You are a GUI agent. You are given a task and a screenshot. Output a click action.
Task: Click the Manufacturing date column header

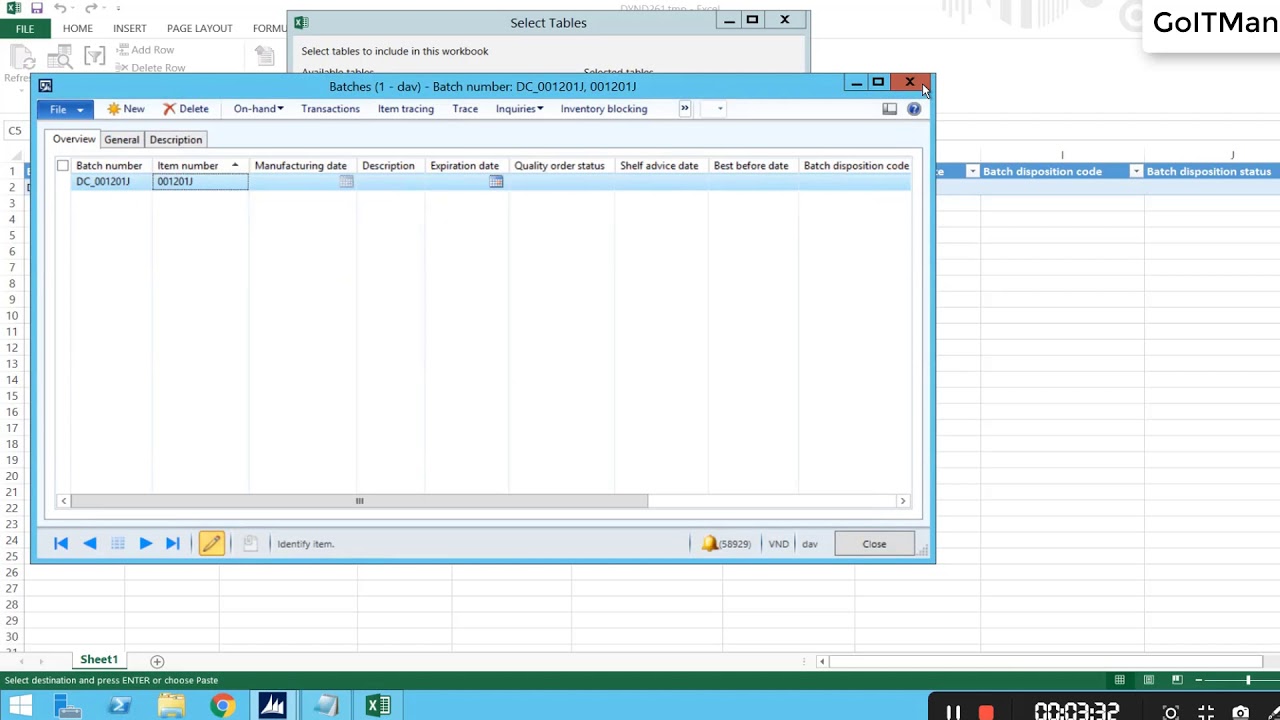301,166
